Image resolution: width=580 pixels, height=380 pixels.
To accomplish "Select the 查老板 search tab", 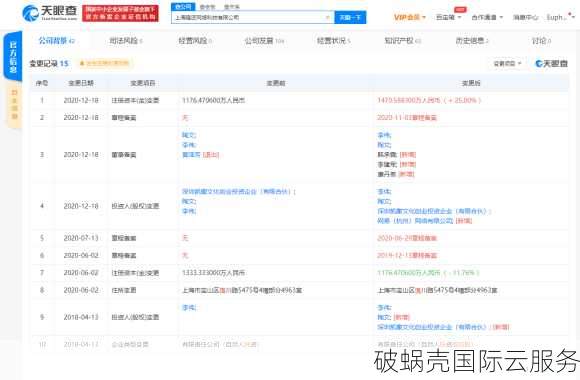I will [x=207, y=7].
